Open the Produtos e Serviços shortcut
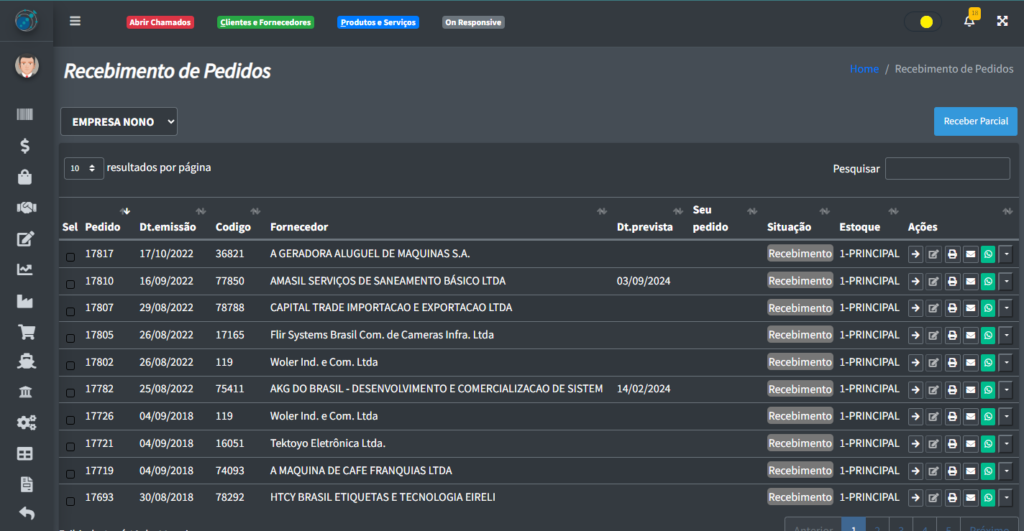The image size is (1024, 531). point(377,22)
